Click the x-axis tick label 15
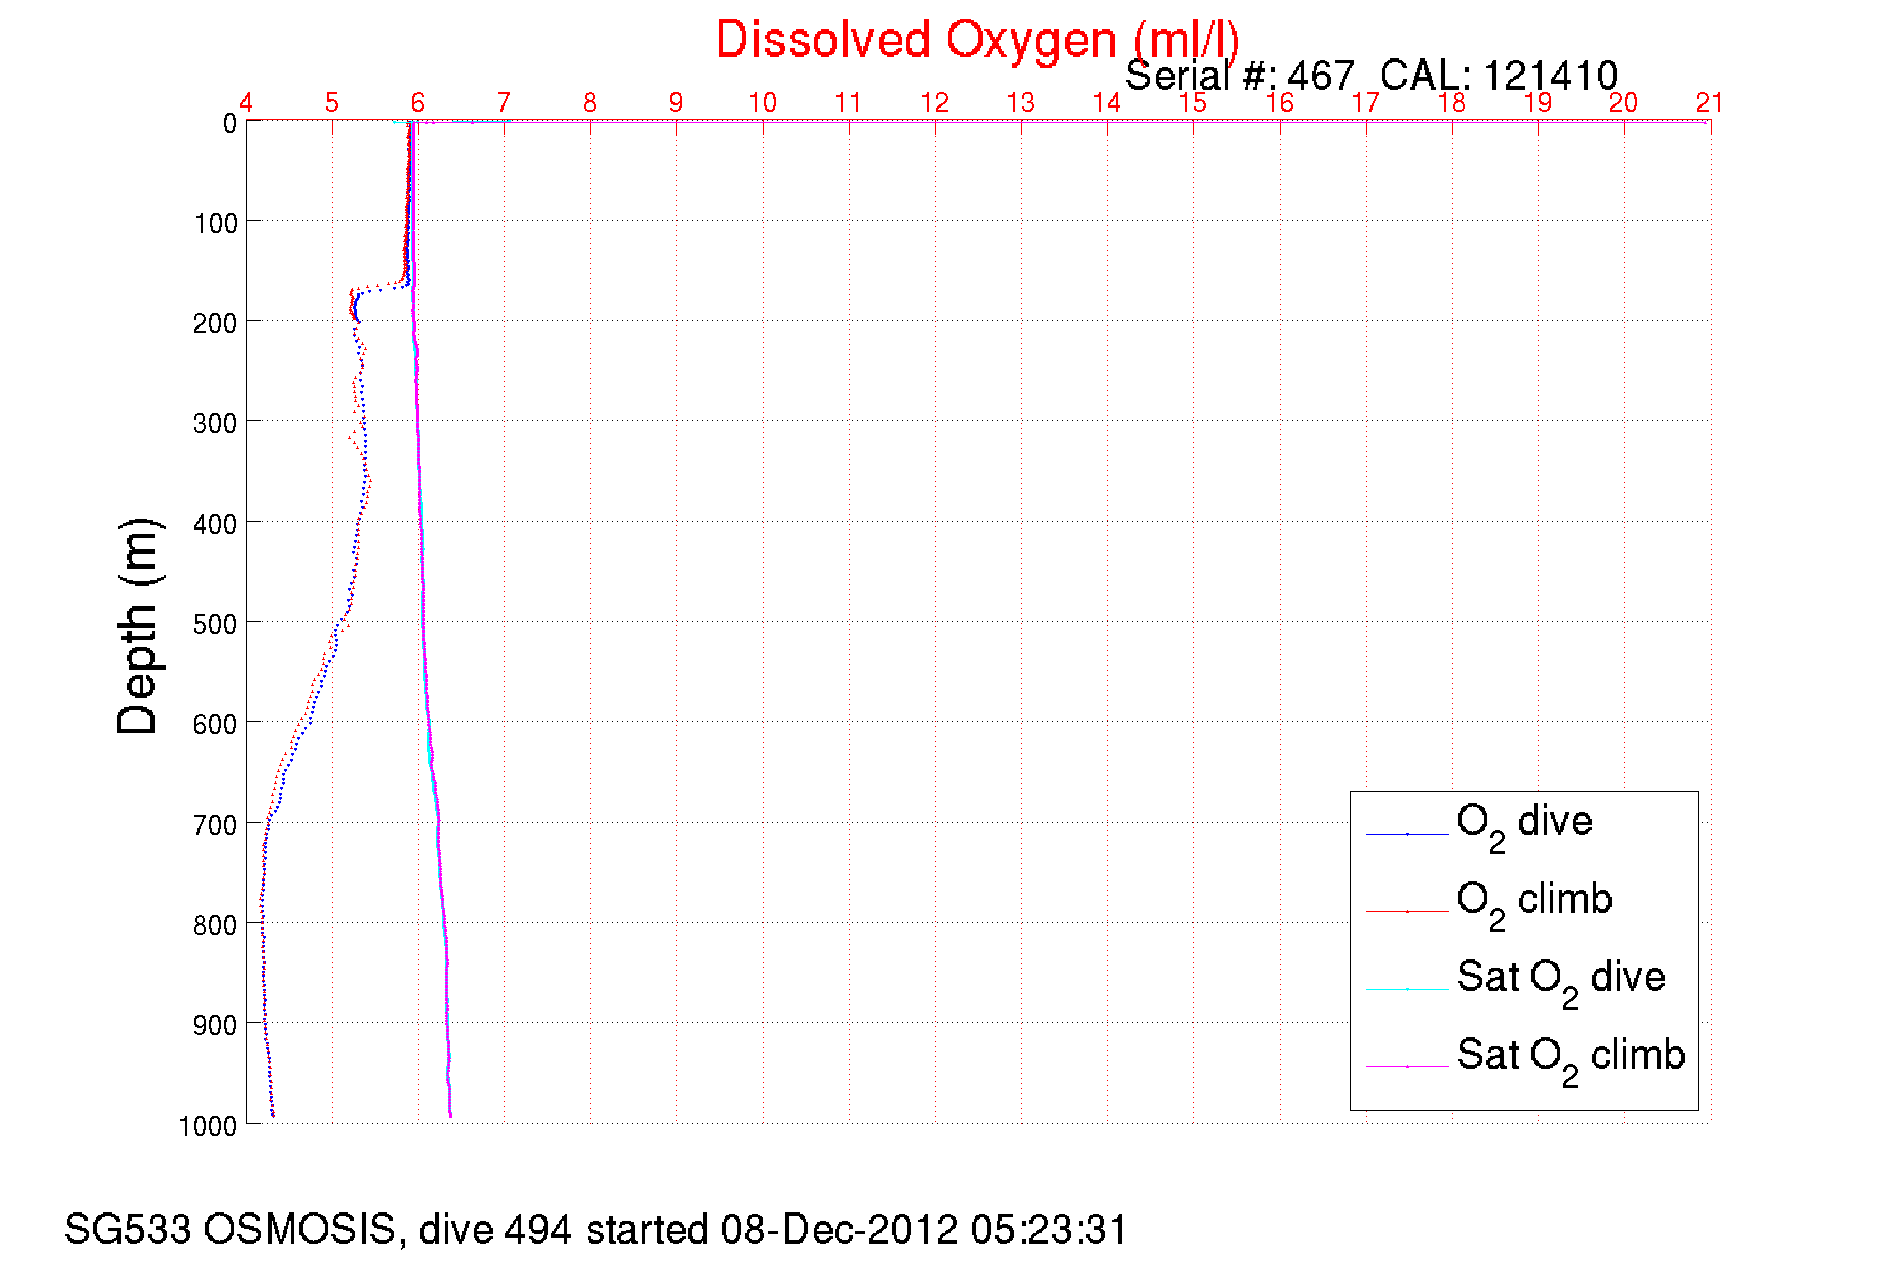The height and width of the screenshot is (1262, 1891). click(x=1193, y=103)
